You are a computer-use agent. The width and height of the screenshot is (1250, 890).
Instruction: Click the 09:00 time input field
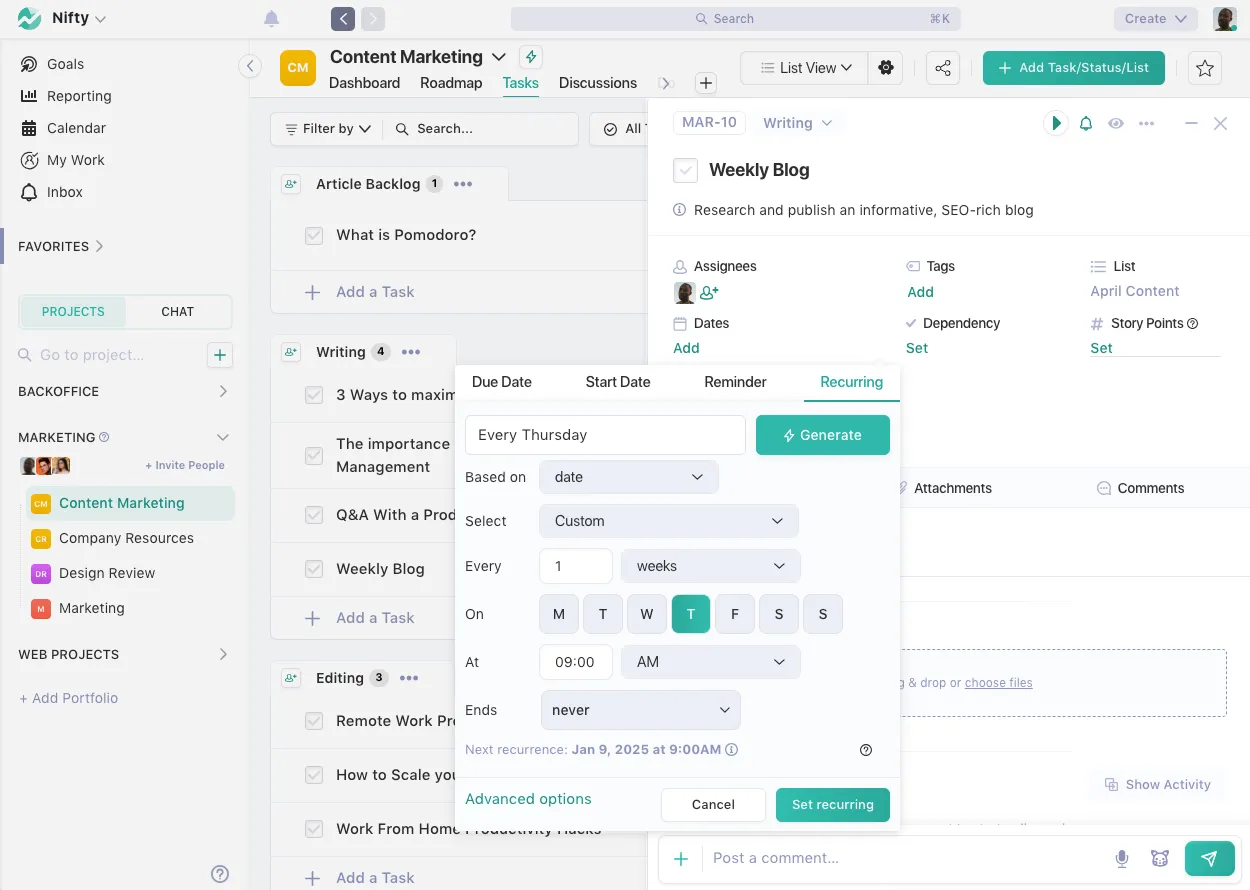[576, 661]
